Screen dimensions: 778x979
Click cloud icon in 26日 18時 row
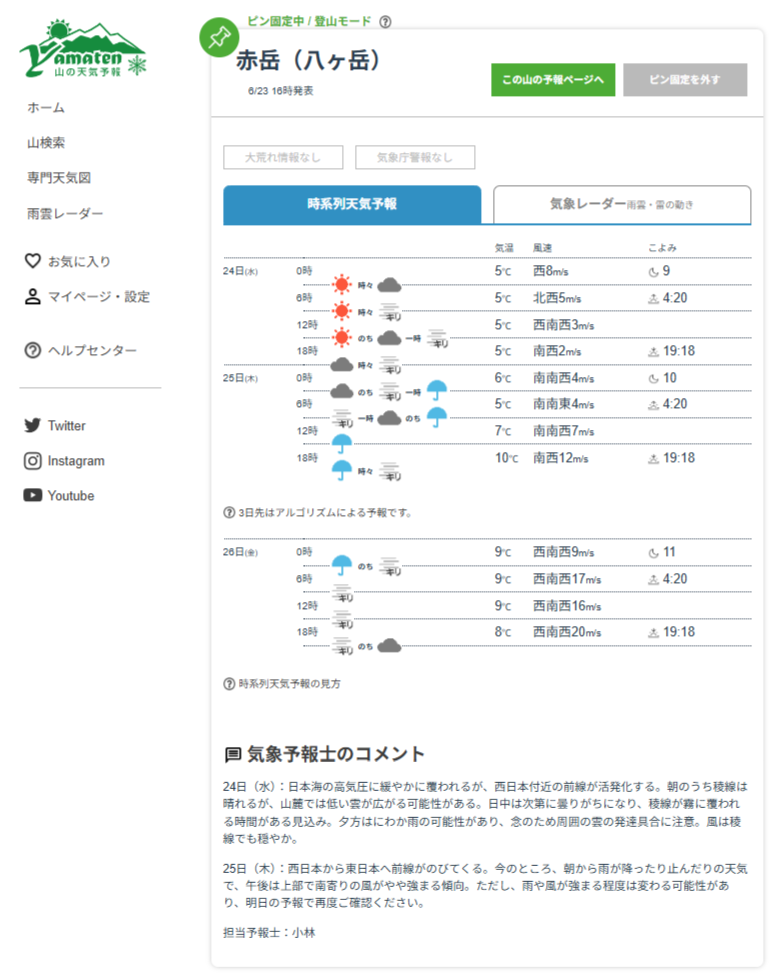[390, 646]
